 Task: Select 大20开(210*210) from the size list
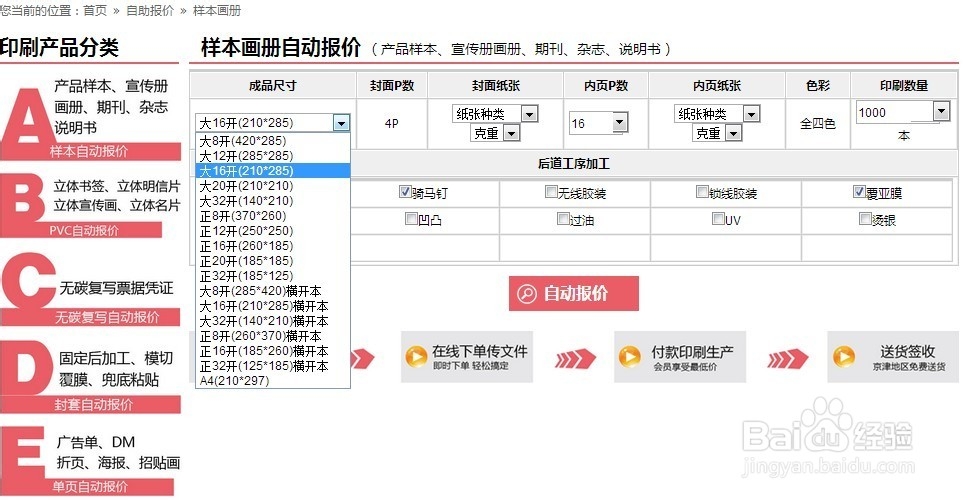(273, 186)
